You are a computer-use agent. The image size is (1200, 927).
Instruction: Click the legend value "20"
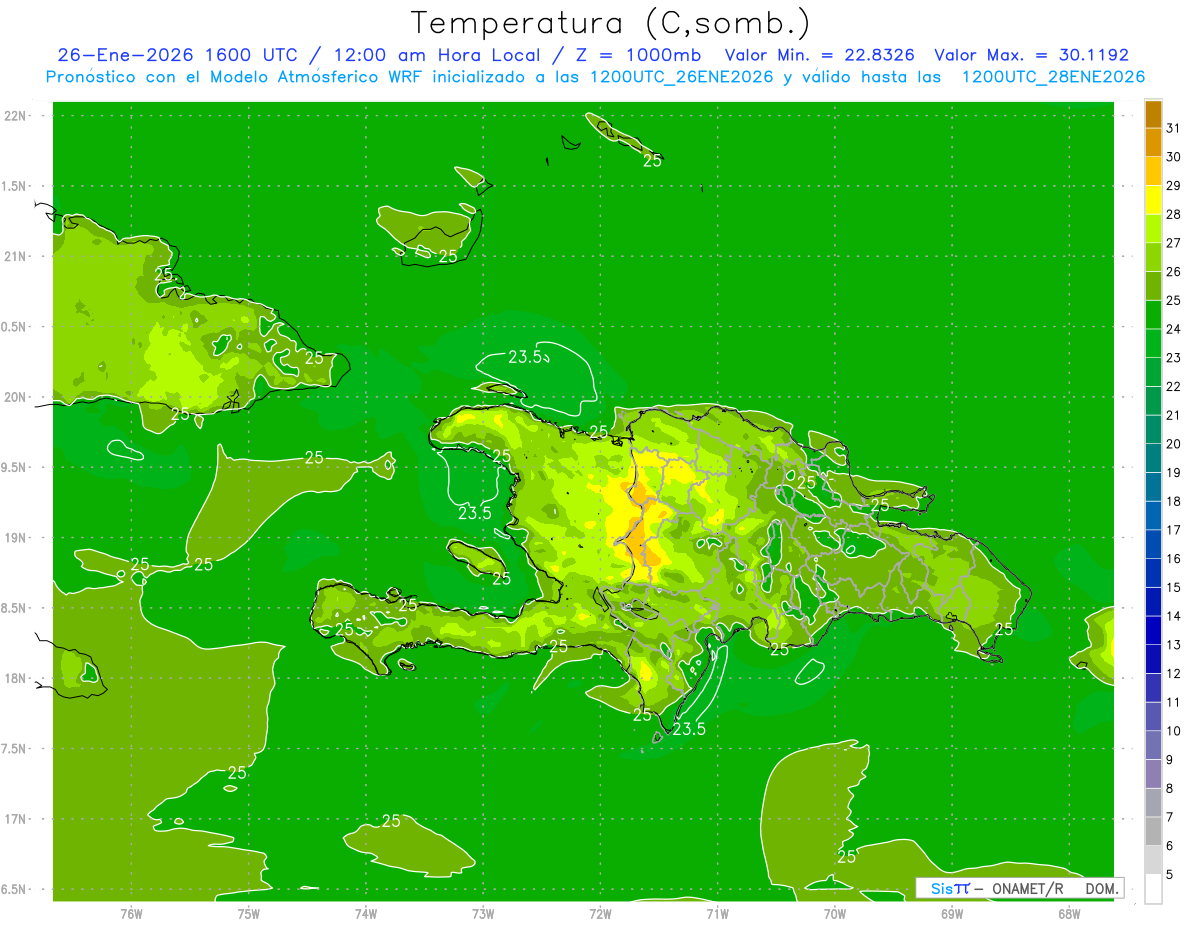point(1173,444)
